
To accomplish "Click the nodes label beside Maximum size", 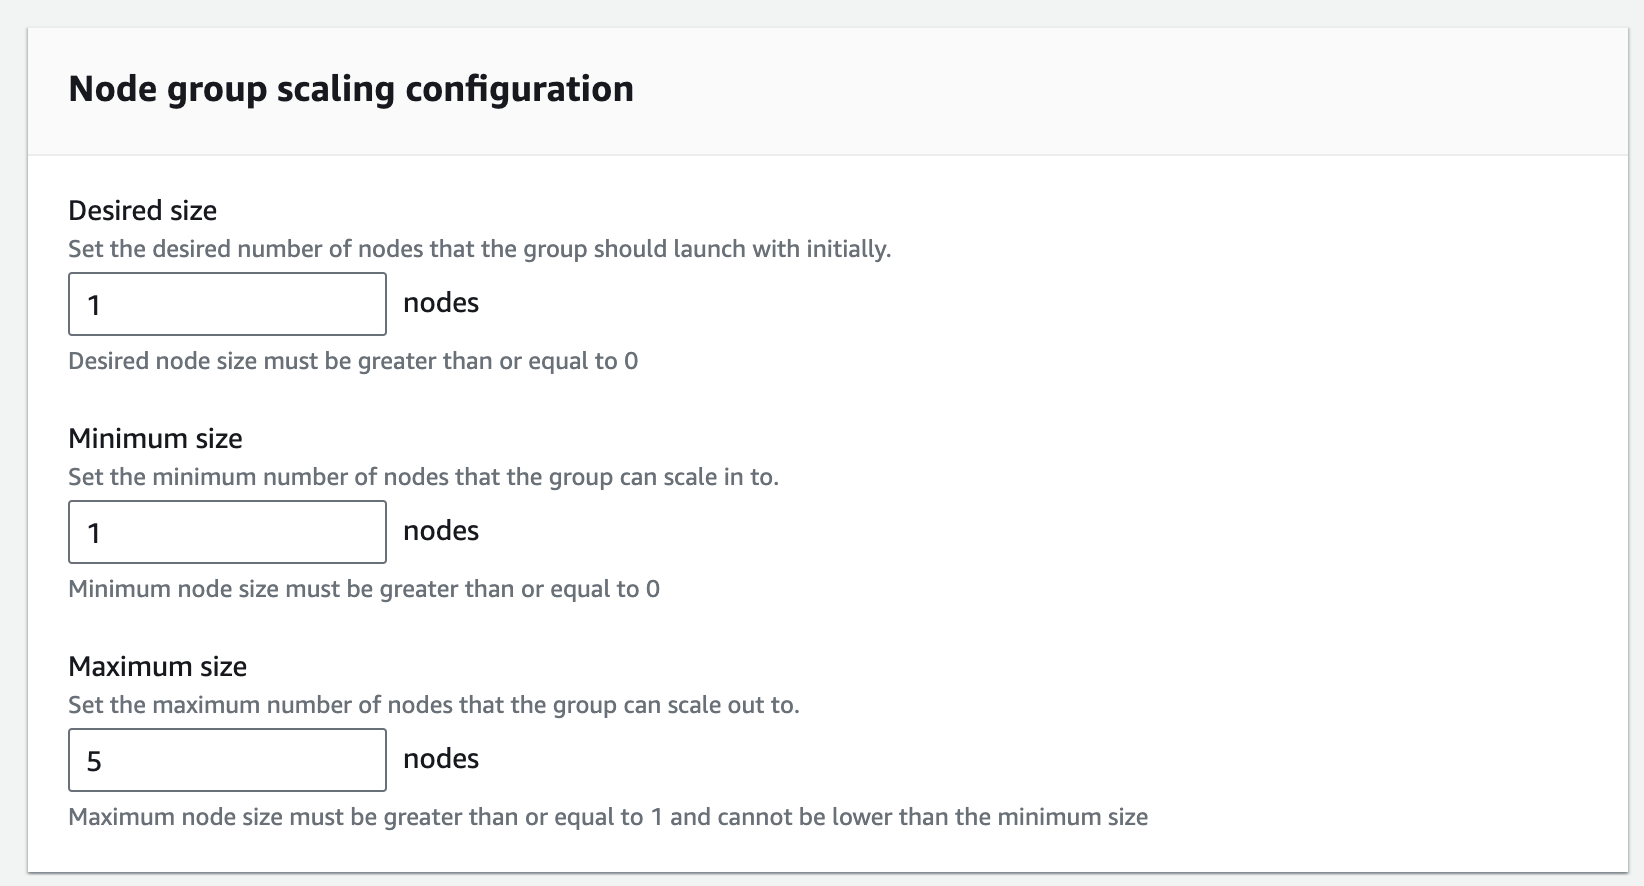I will [x=440, y=758].
